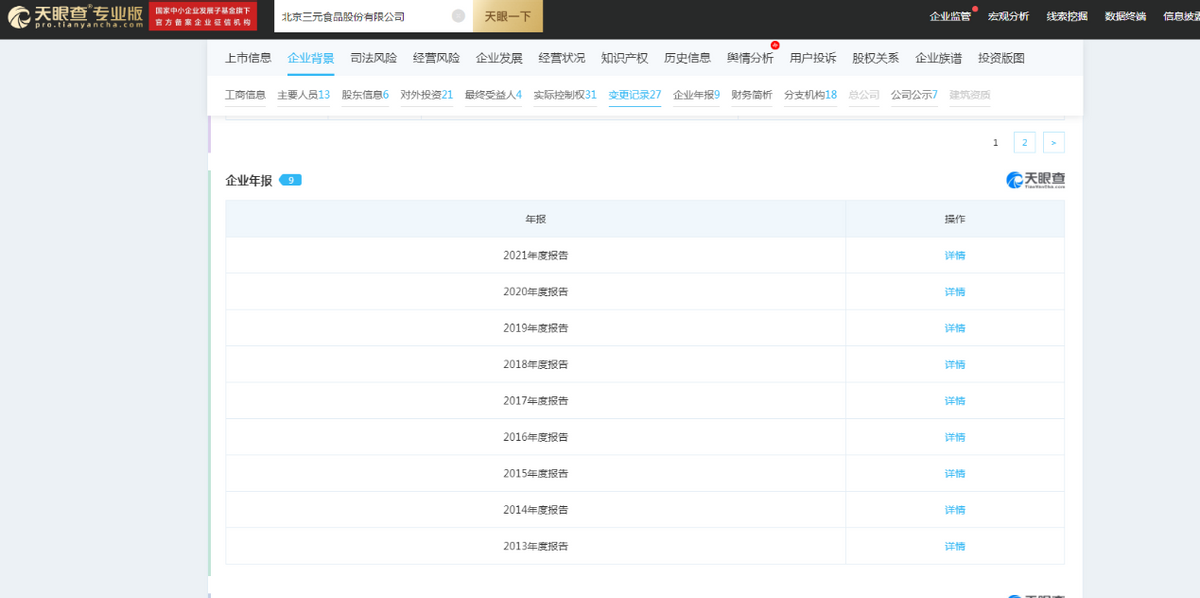Switch to the 舆情分析 tab
This screenshot has height=598, width=1200.
[750, 58]
